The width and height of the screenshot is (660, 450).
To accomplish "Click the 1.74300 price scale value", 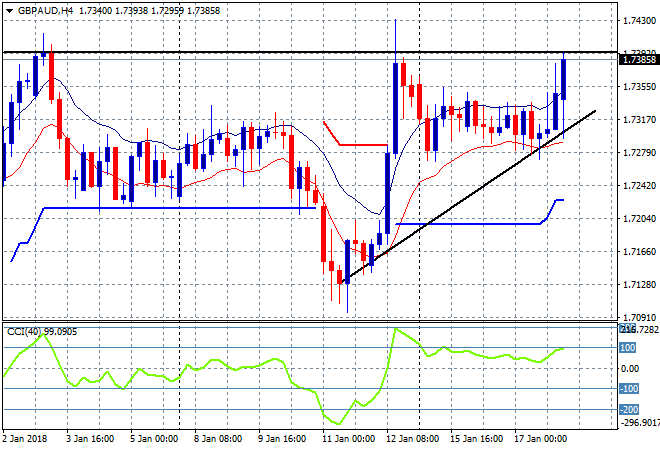I will [639, 21].
